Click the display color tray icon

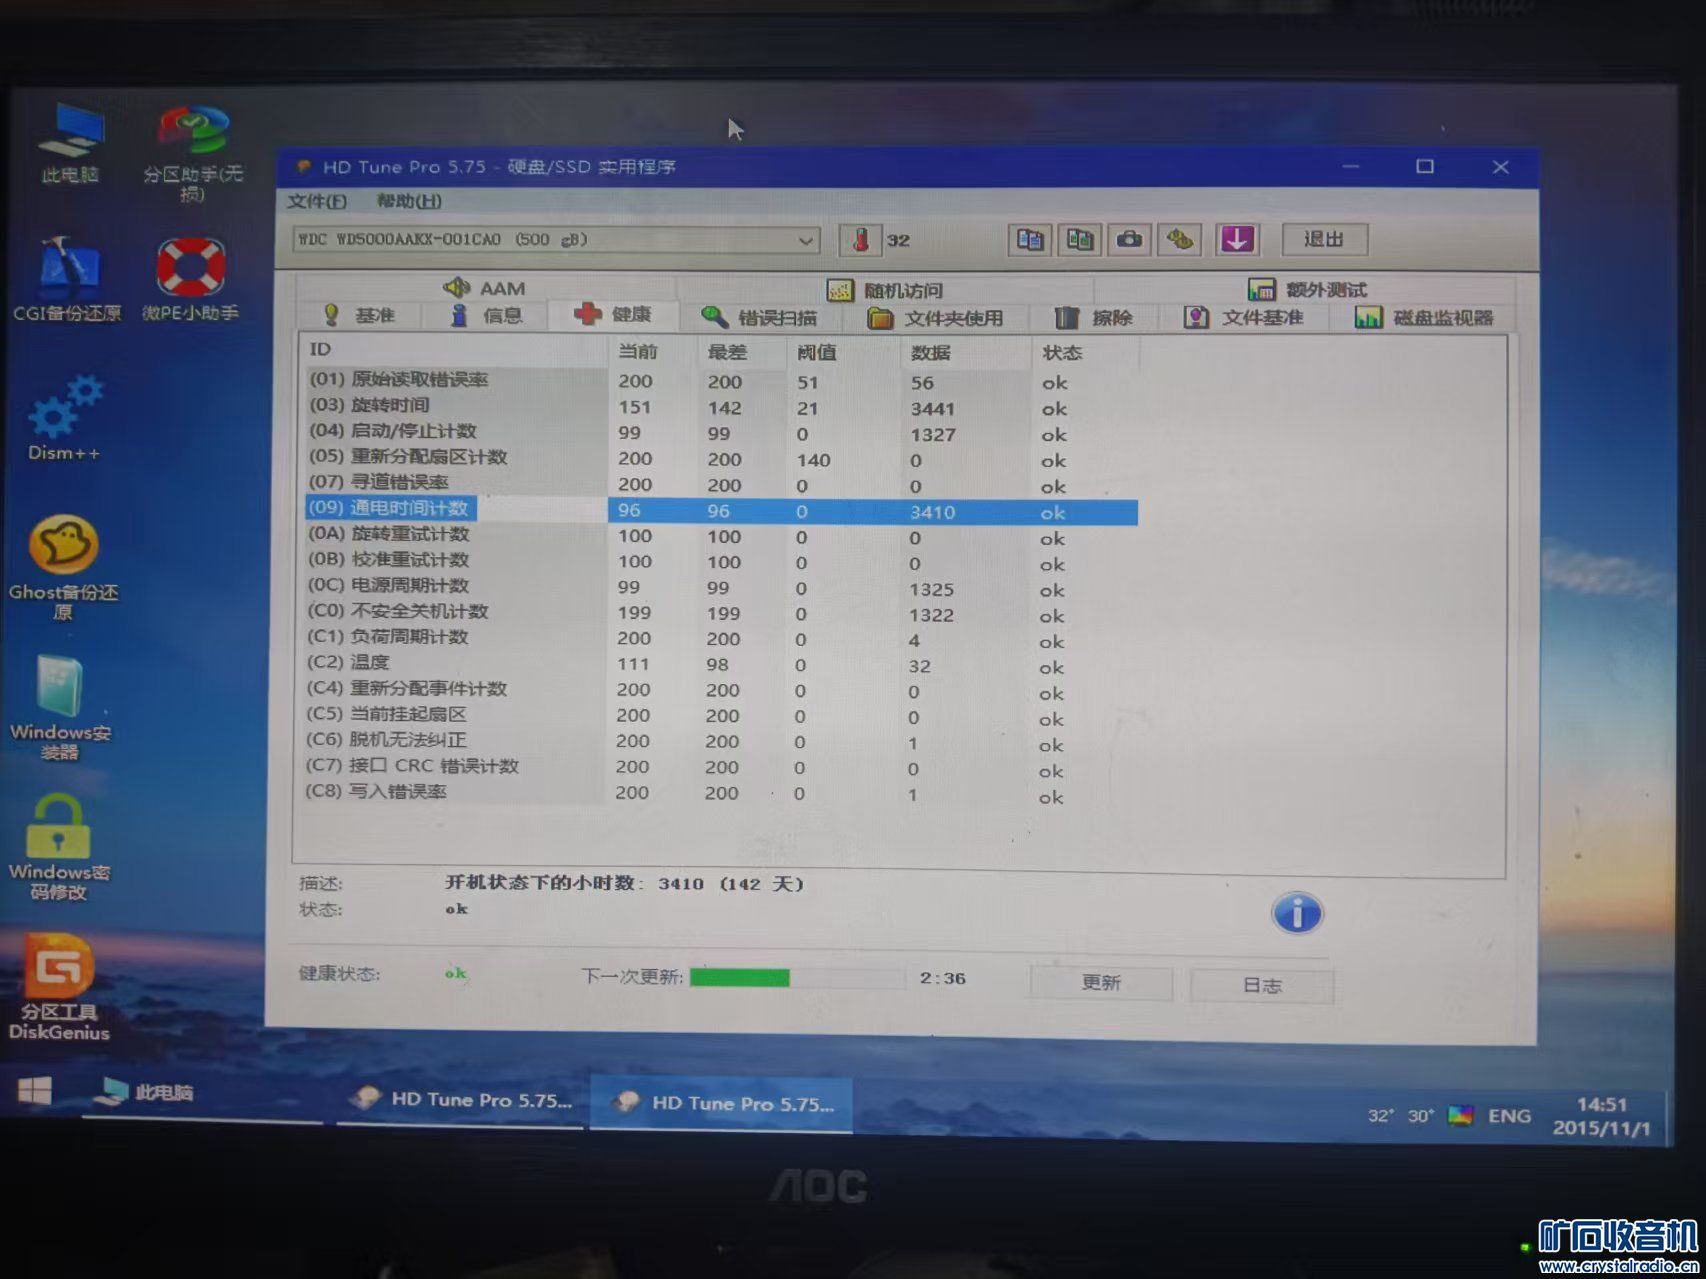coord(1460,1115)
